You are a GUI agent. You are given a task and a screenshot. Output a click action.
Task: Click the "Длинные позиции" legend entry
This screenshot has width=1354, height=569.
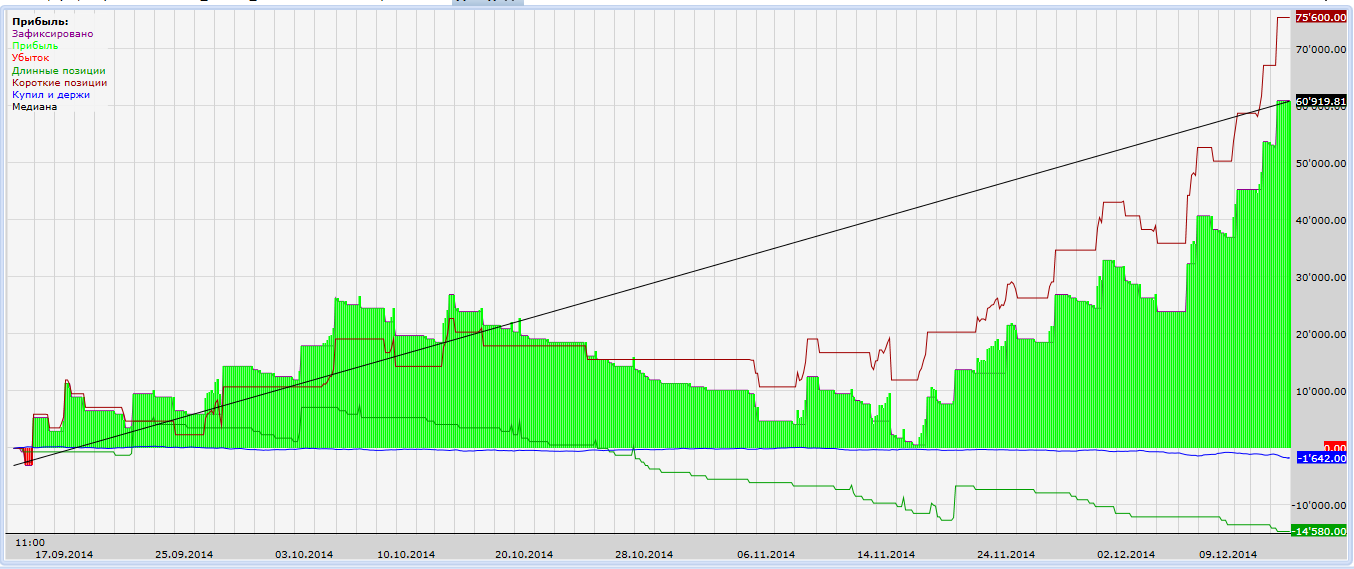point(59,70)
